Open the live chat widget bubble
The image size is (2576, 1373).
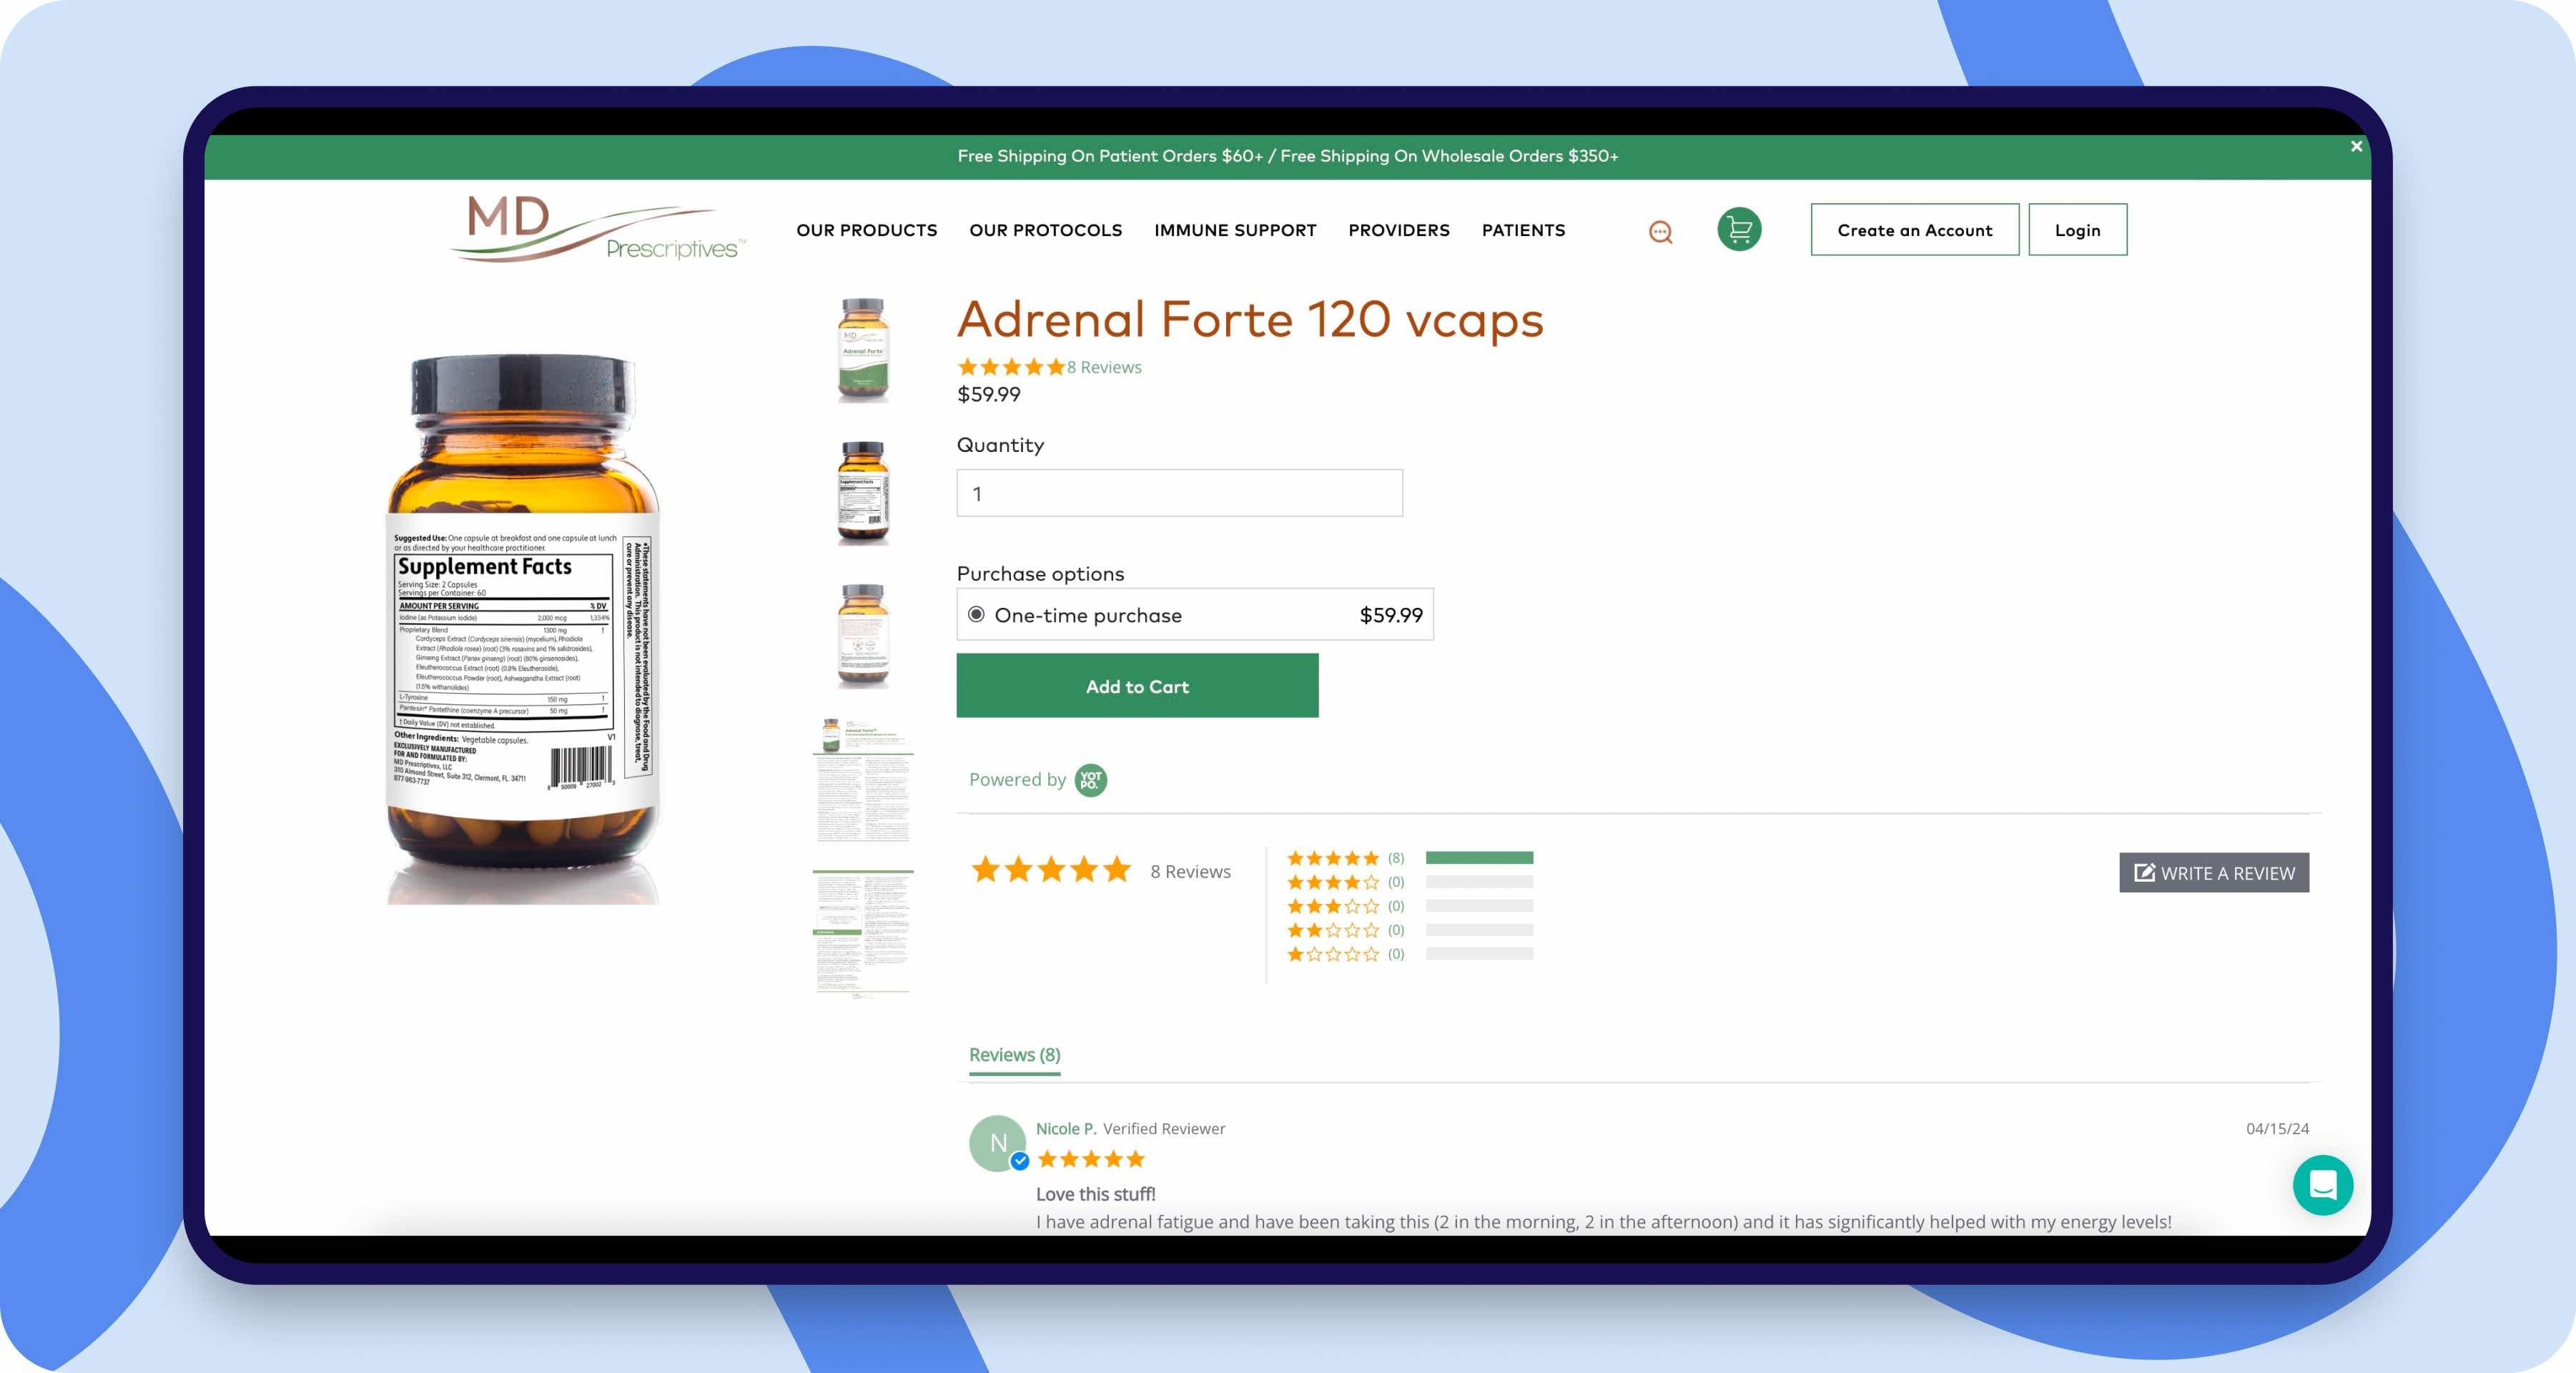[2322, 1185]
